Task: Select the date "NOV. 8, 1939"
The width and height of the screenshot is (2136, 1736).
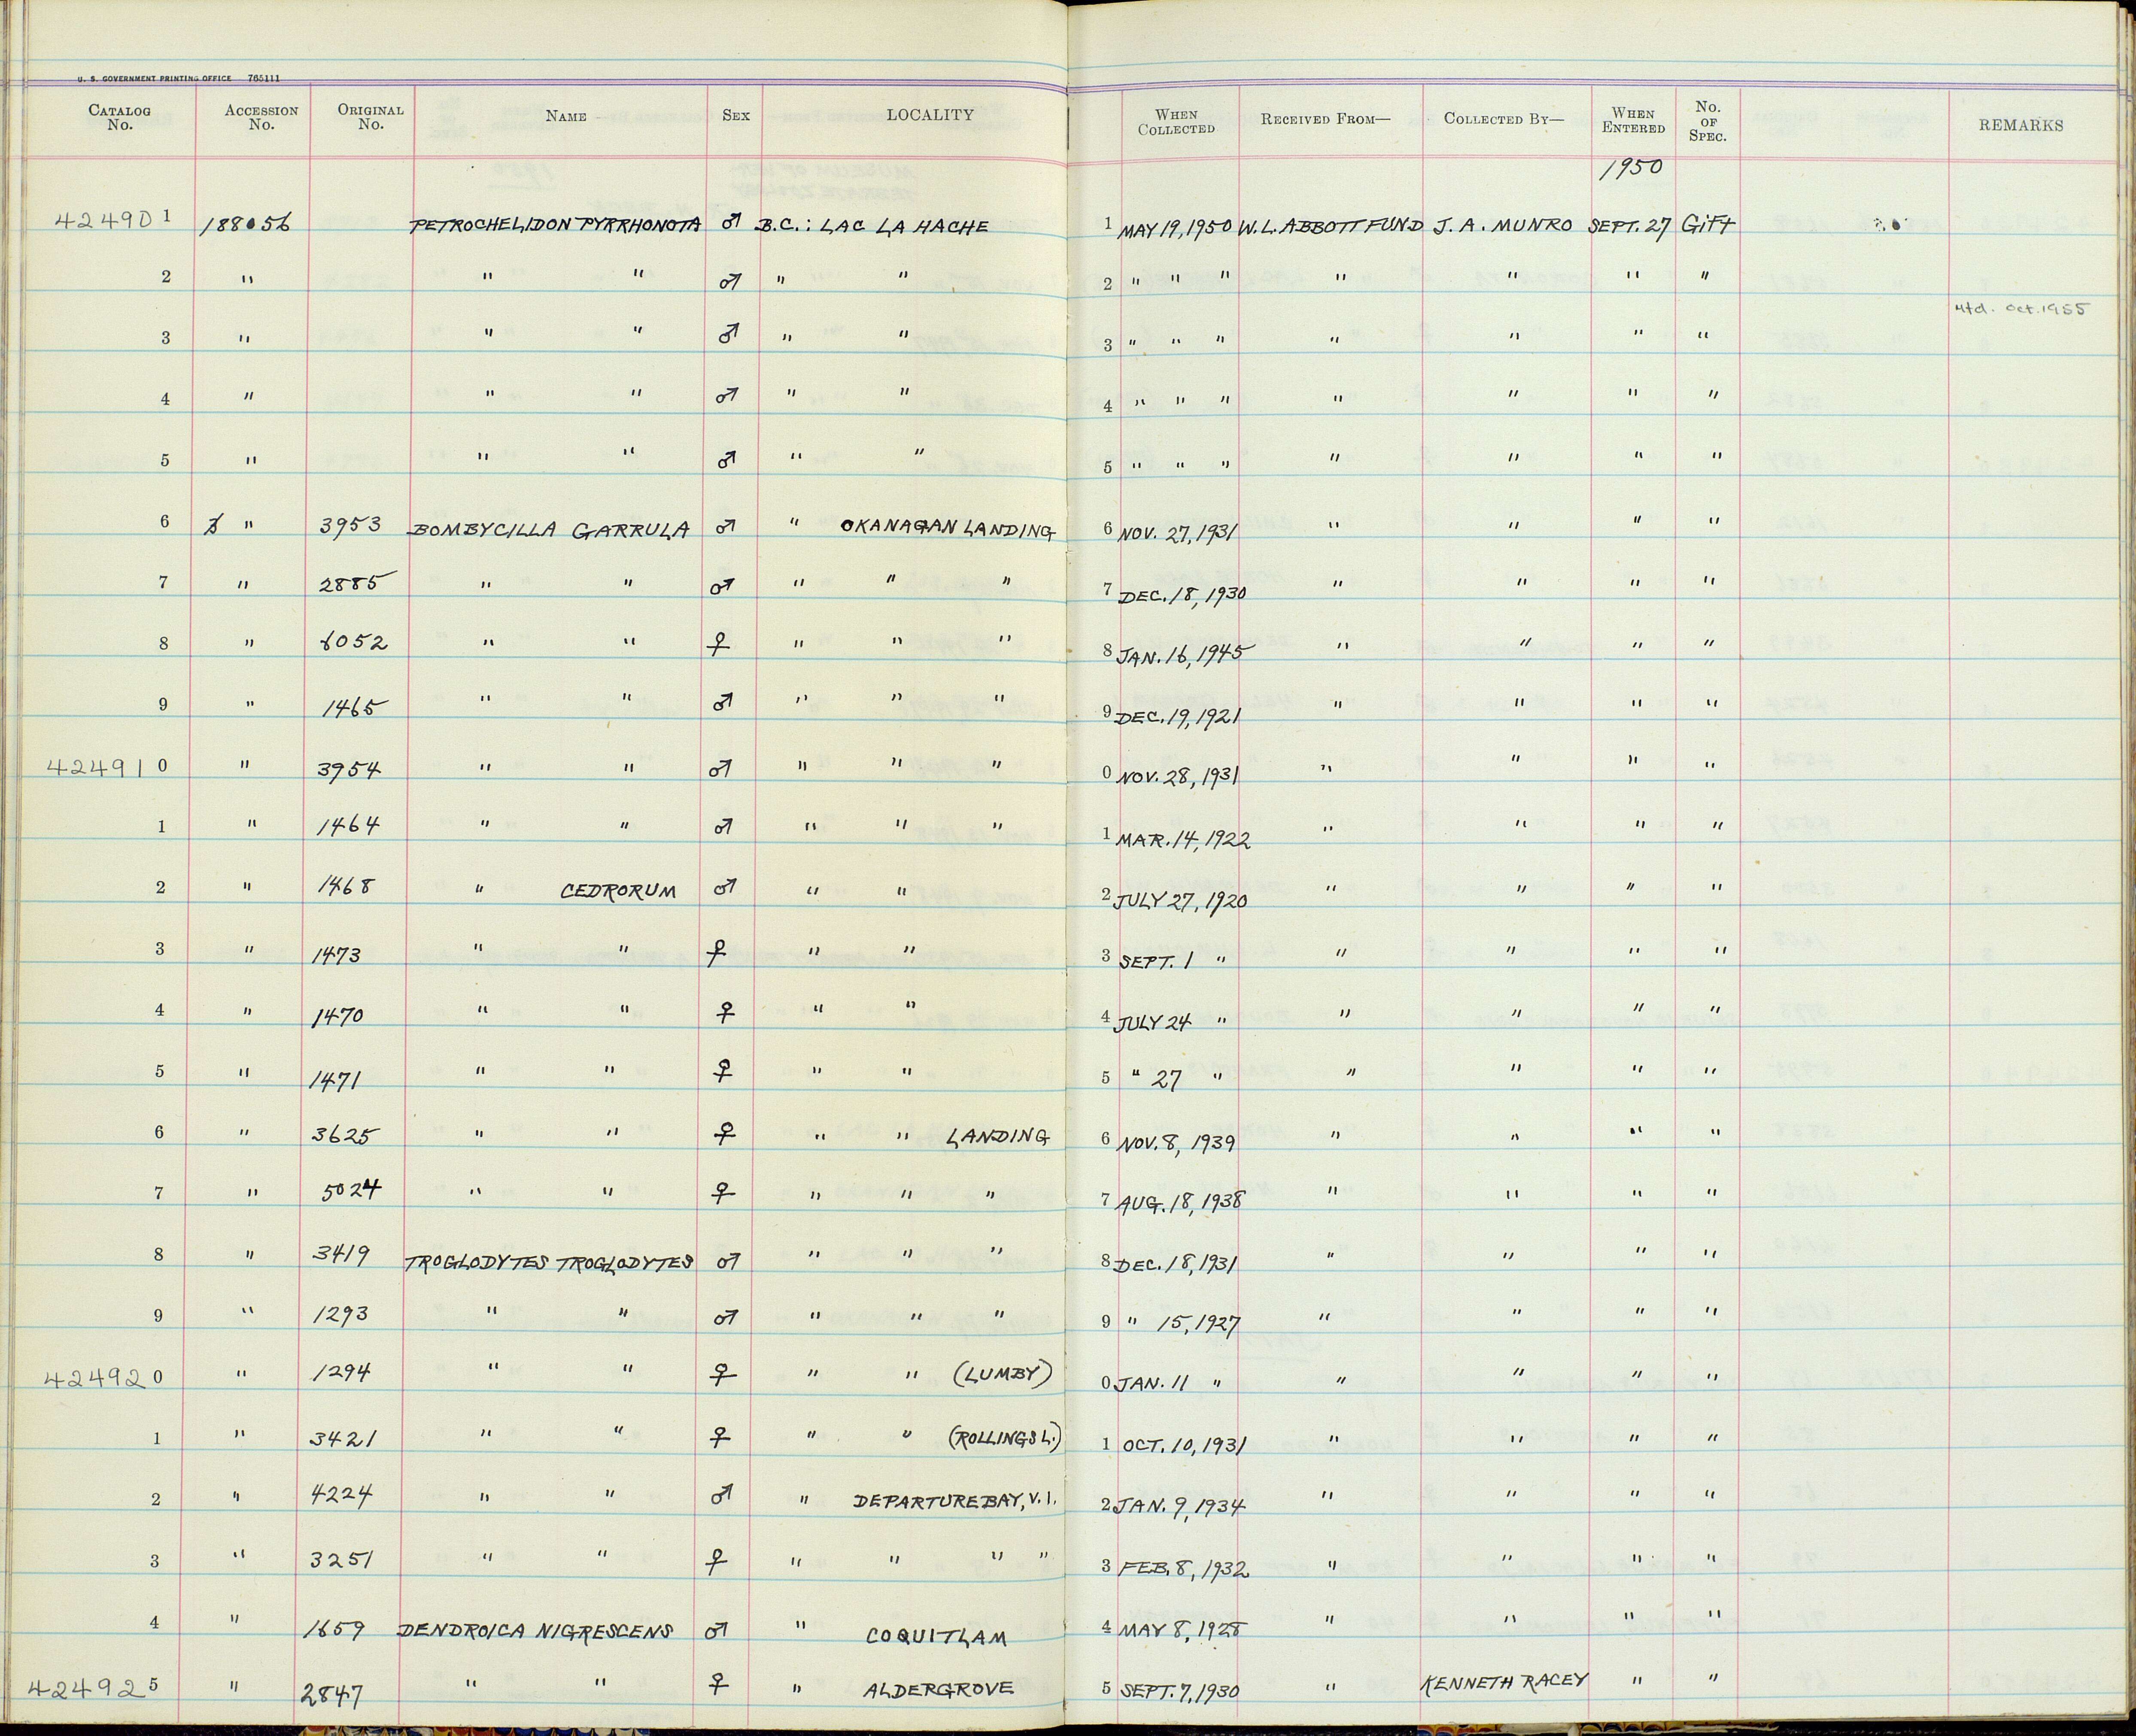Action: click(1177, 1142)
